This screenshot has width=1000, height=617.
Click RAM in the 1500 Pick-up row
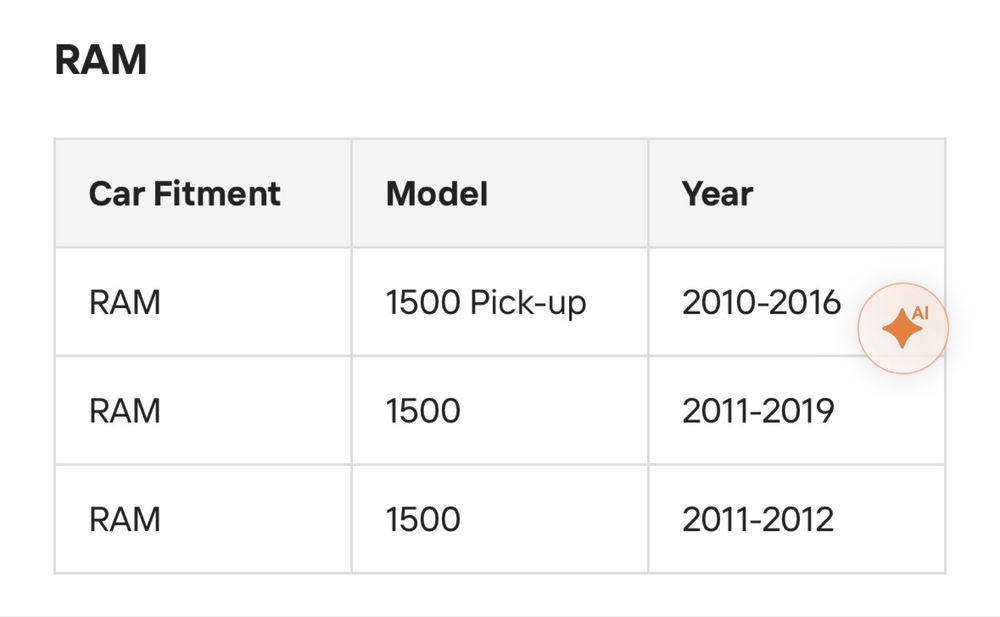[x=124, y=302]
